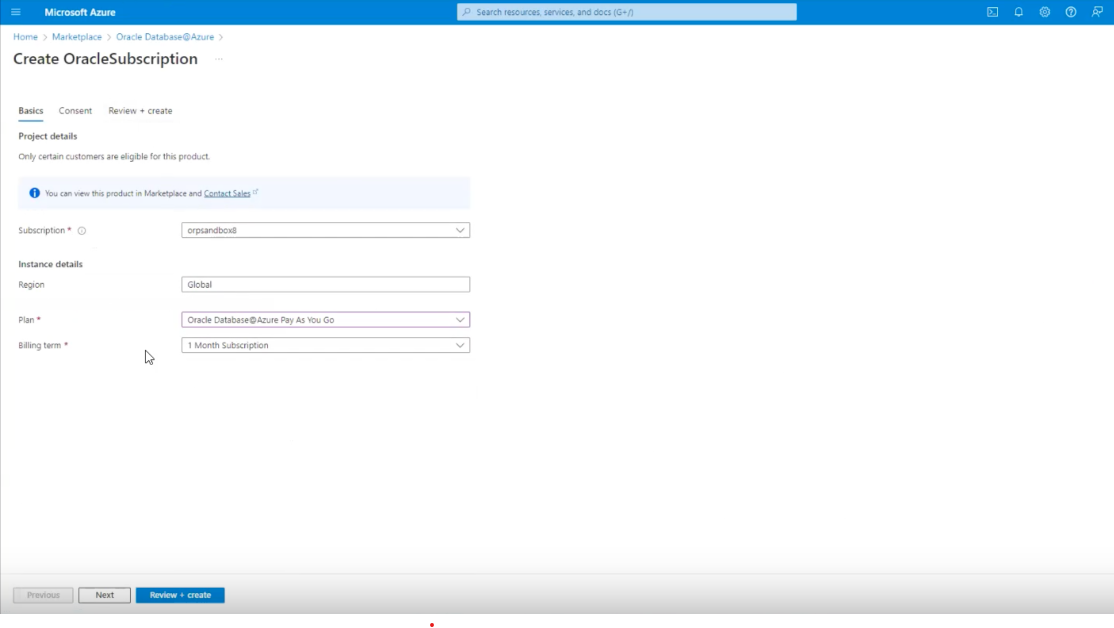Open the portal hamburger menu
1114x628 pixels.
tap(15, 11)
